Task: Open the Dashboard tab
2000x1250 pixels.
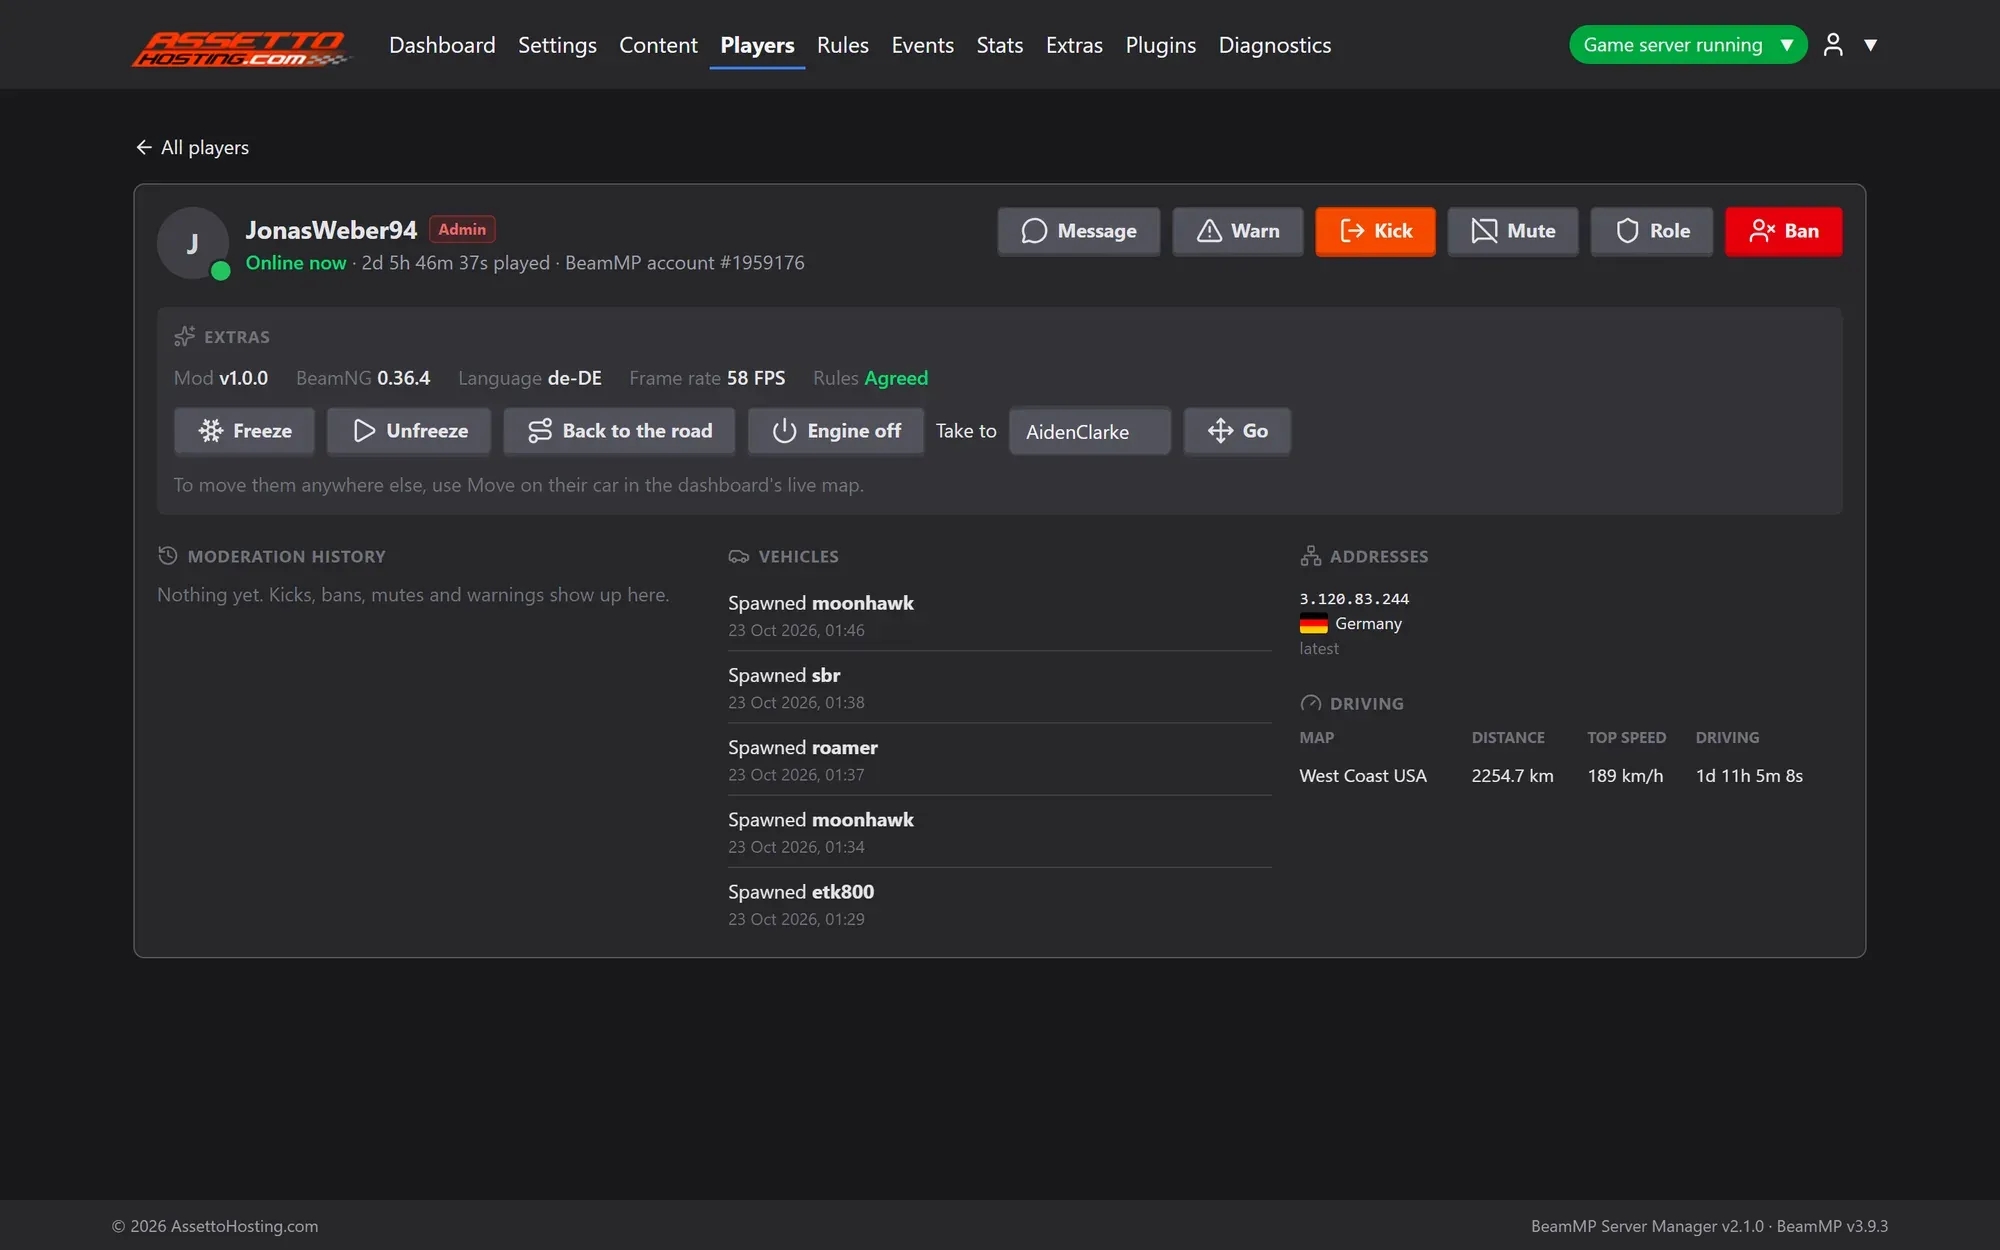Action: click(x=442, y=45)
